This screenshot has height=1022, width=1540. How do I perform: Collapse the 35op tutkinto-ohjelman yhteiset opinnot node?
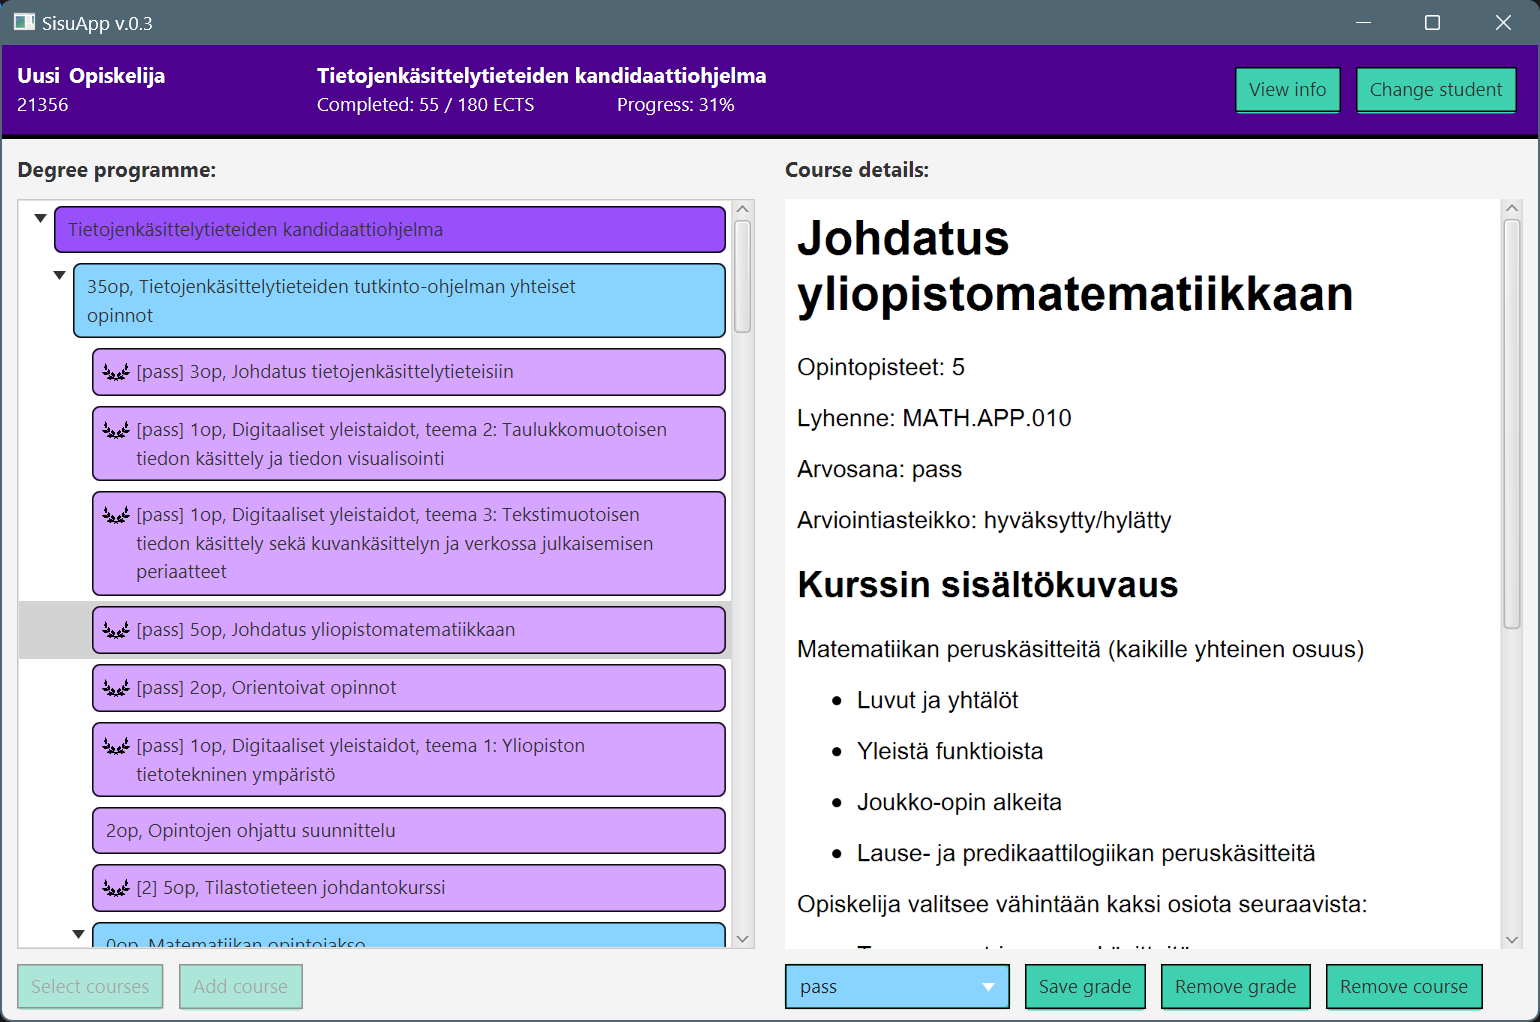pos(58,274)
